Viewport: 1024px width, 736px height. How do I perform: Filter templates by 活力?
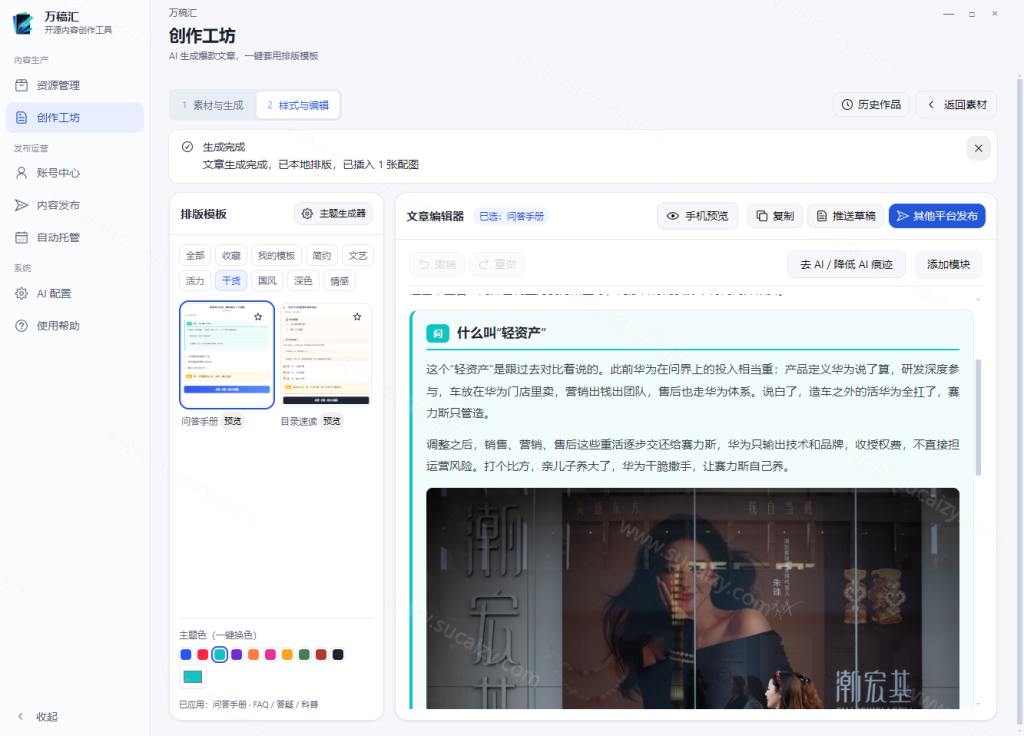point(195,281)
